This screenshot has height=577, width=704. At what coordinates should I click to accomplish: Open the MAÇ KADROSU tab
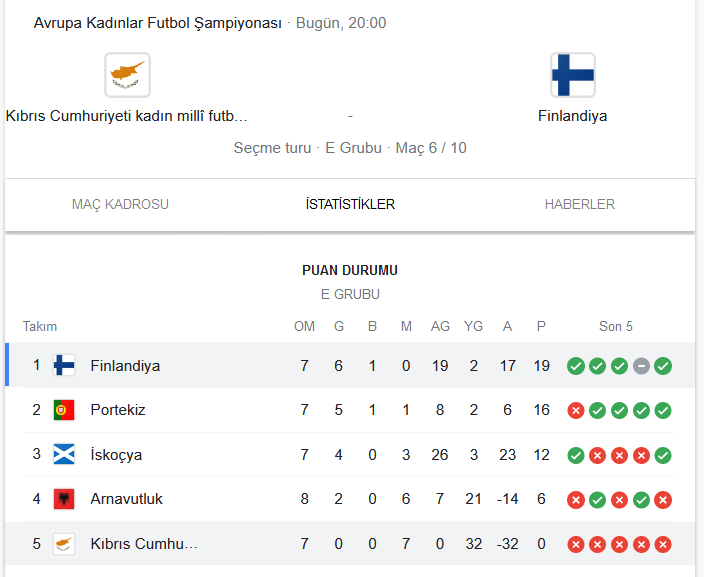(120, 204)
